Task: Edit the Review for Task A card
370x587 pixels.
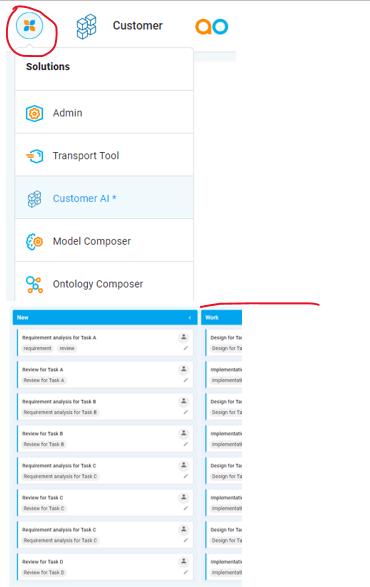Action: pos(185,380)
